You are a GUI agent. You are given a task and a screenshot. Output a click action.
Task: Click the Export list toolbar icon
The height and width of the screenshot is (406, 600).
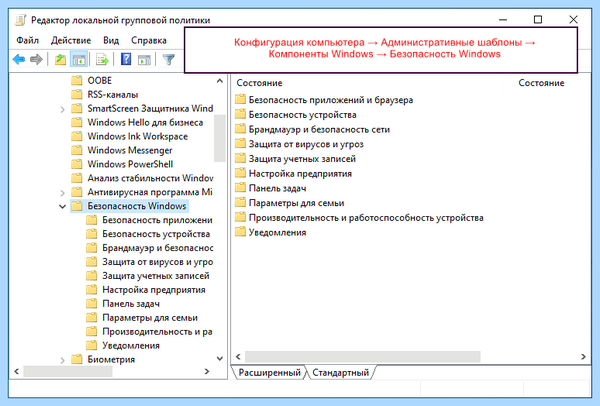pyautogui.click(x=102, y=59)
